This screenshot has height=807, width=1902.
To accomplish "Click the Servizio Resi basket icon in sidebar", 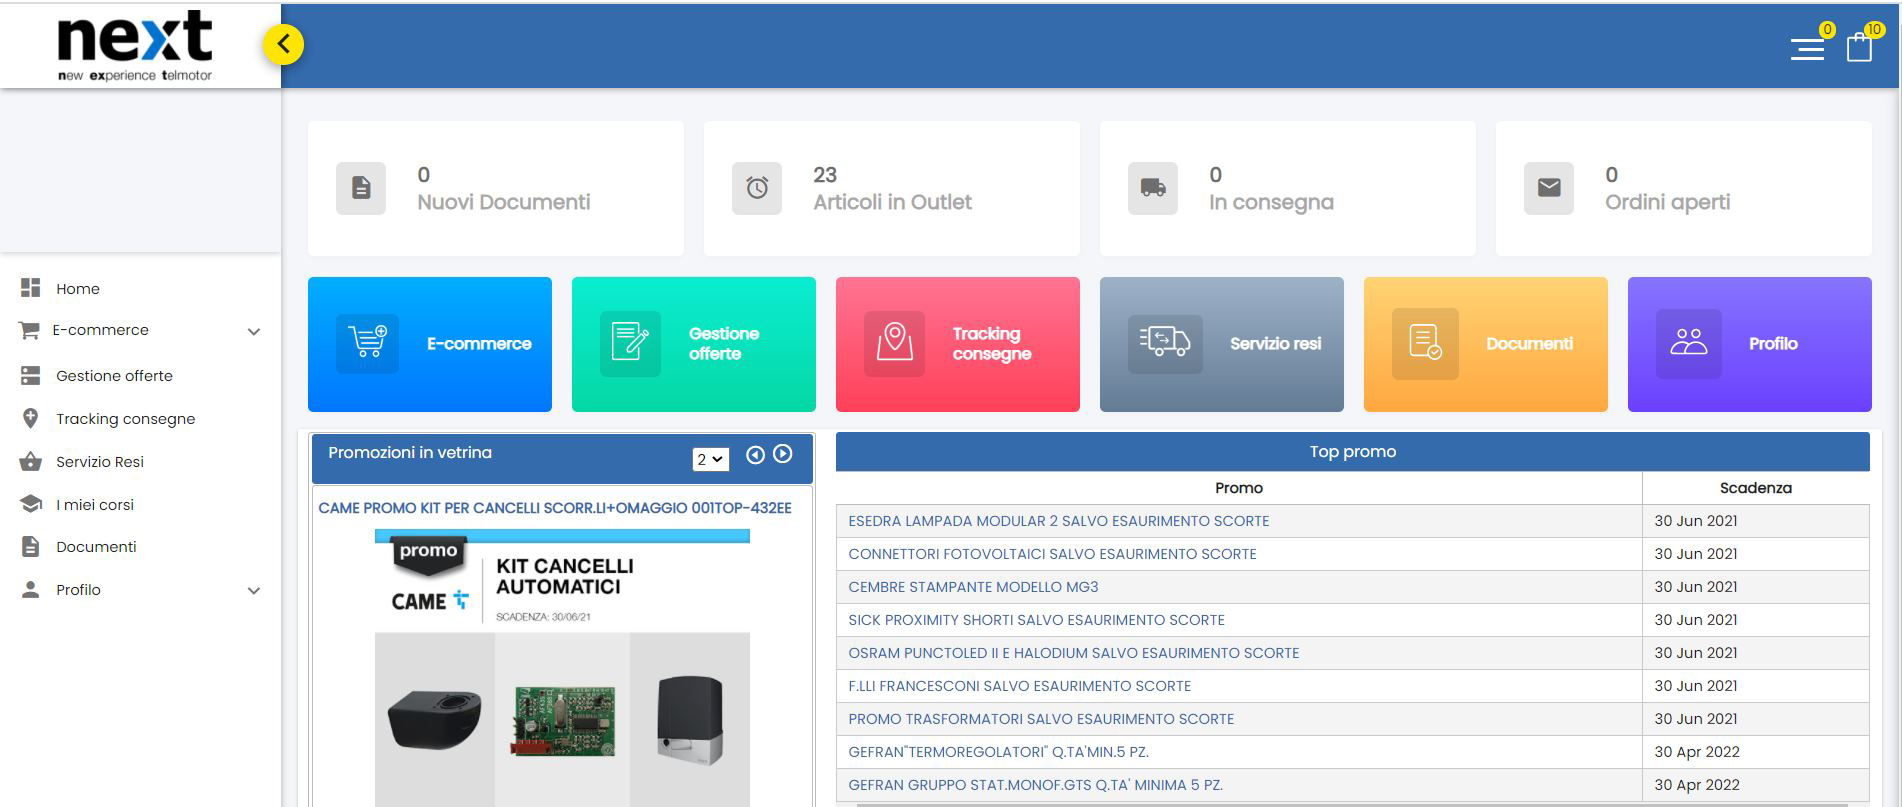I will (31, 462).
